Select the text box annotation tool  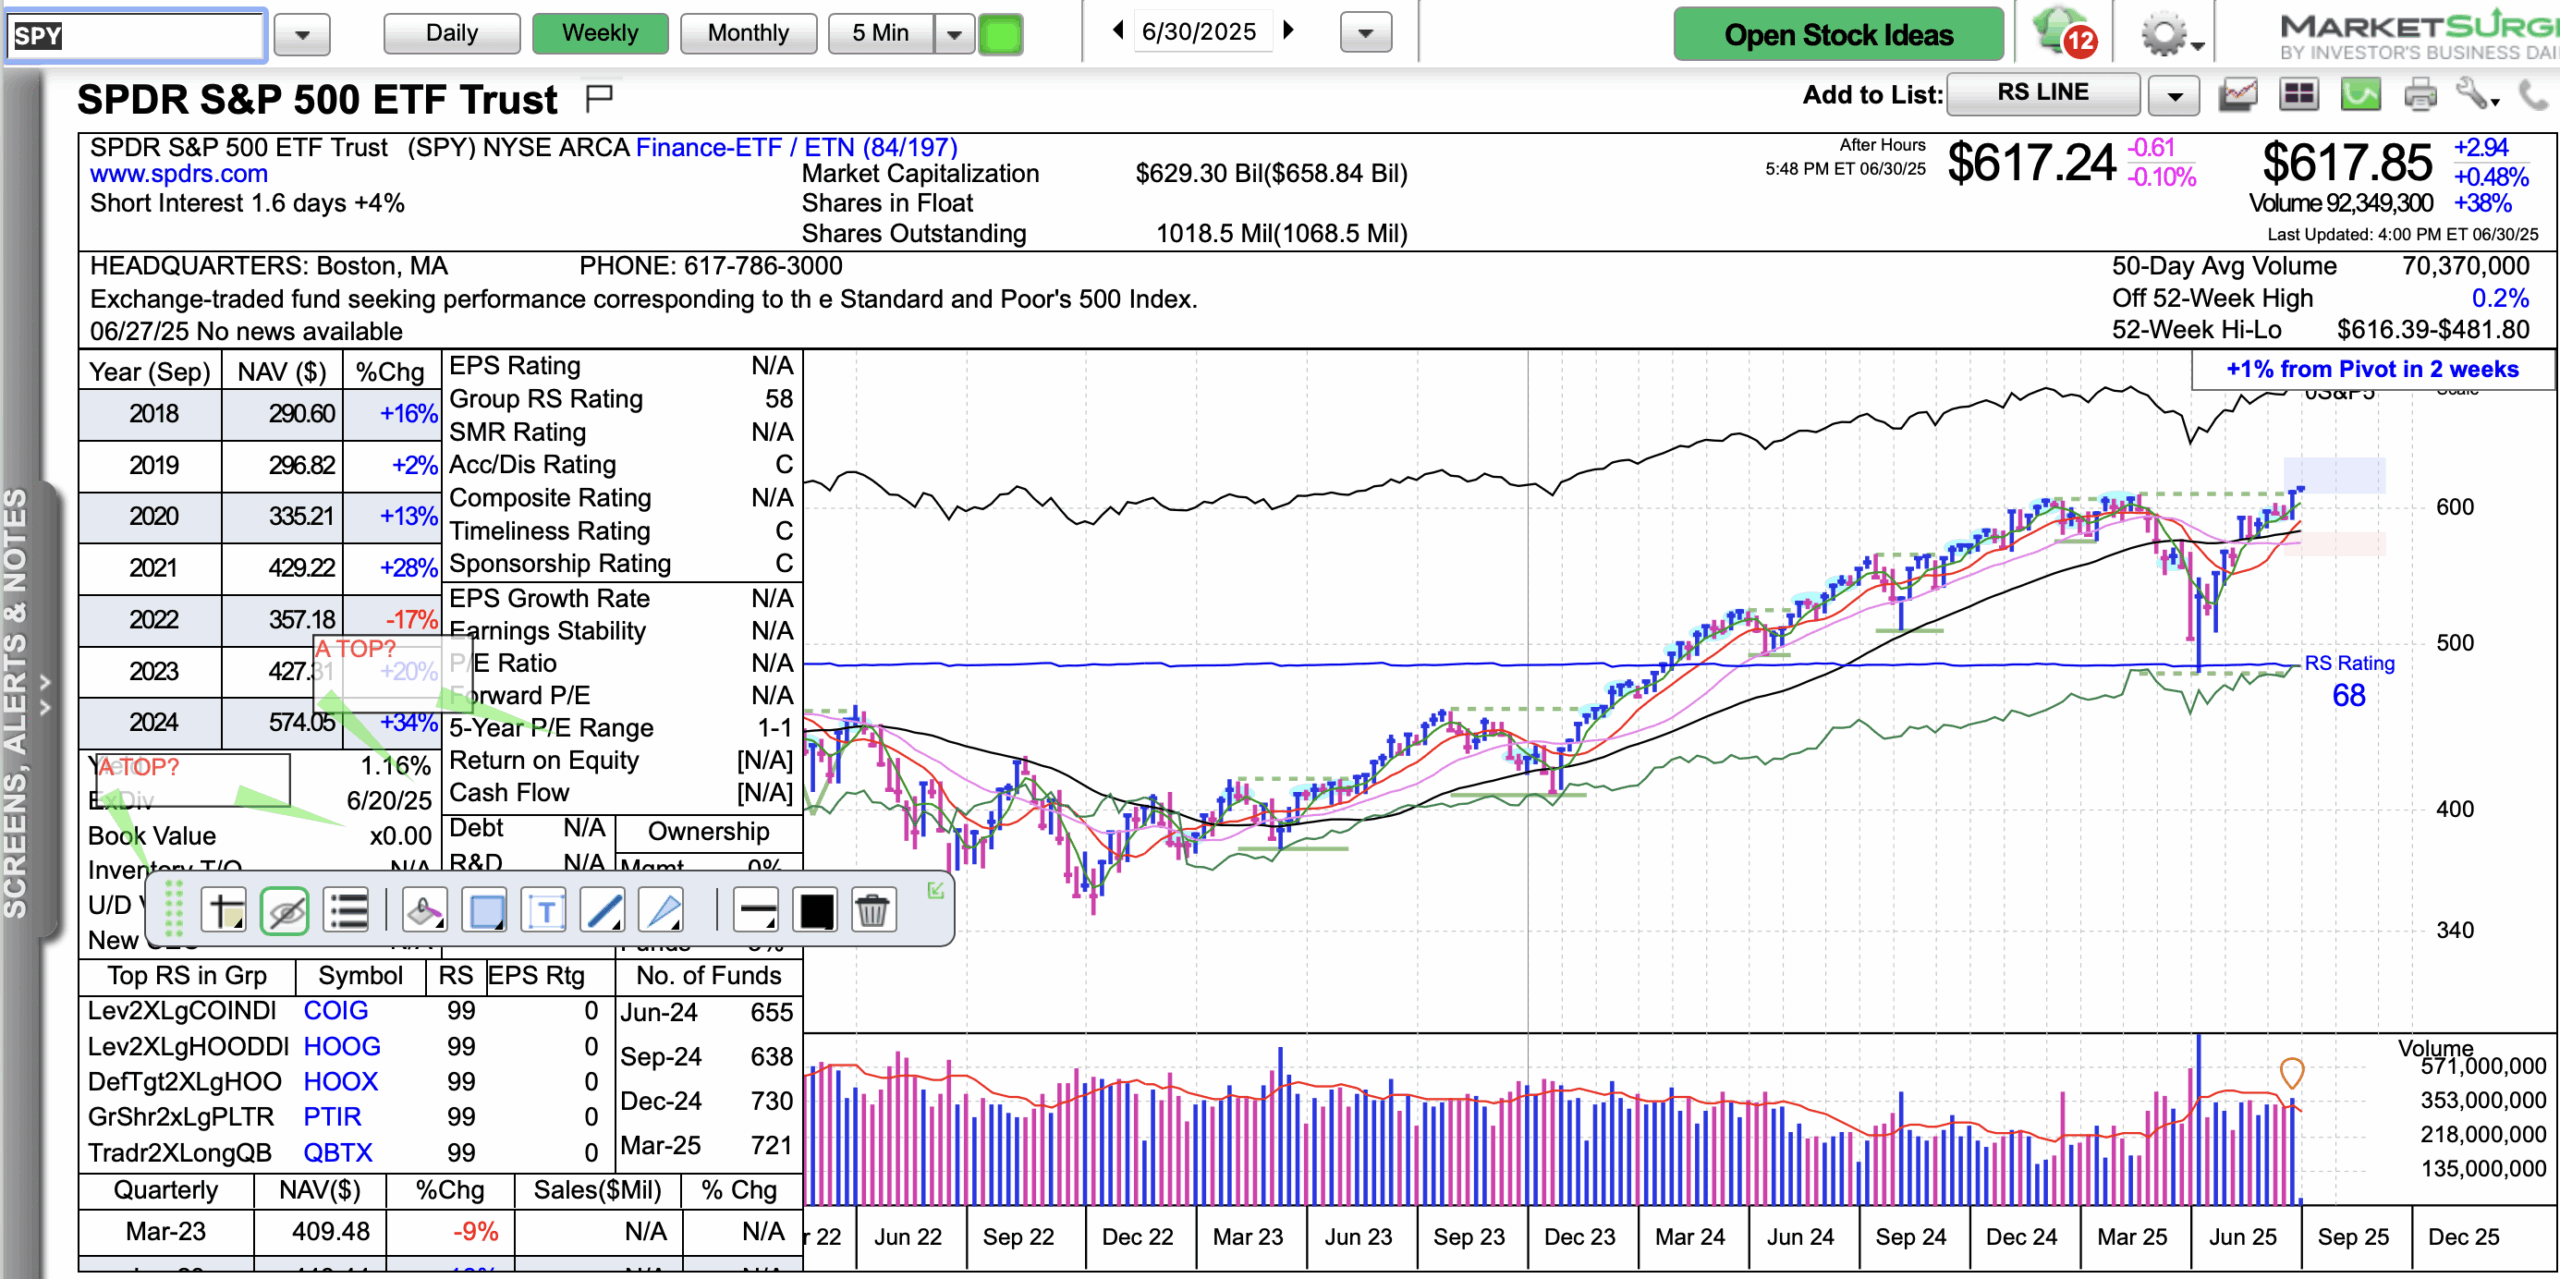pos(545,911)
